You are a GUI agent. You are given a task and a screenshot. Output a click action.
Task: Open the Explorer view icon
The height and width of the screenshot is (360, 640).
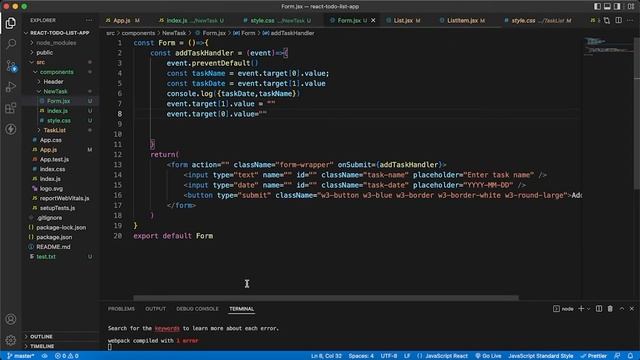point(11,23)
